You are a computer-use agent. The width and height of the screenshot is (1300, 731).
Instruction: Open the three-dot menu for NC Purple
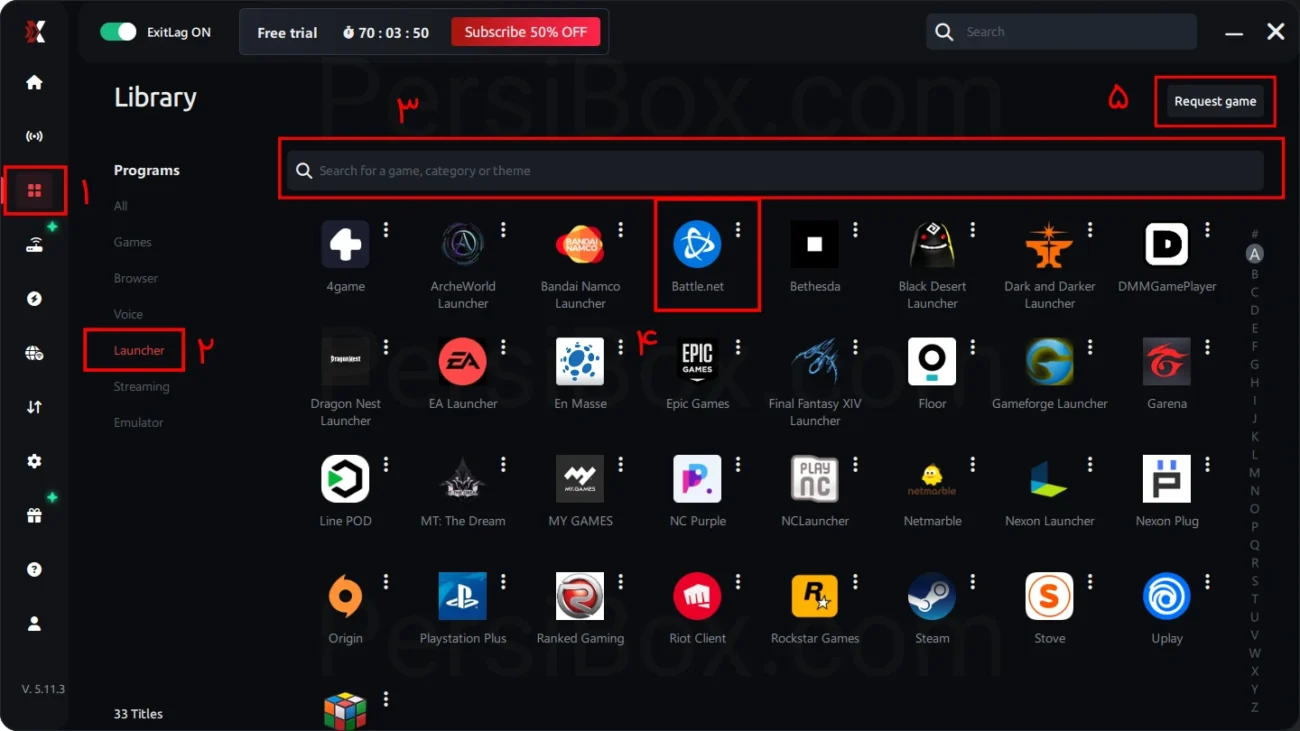[738, 465]
